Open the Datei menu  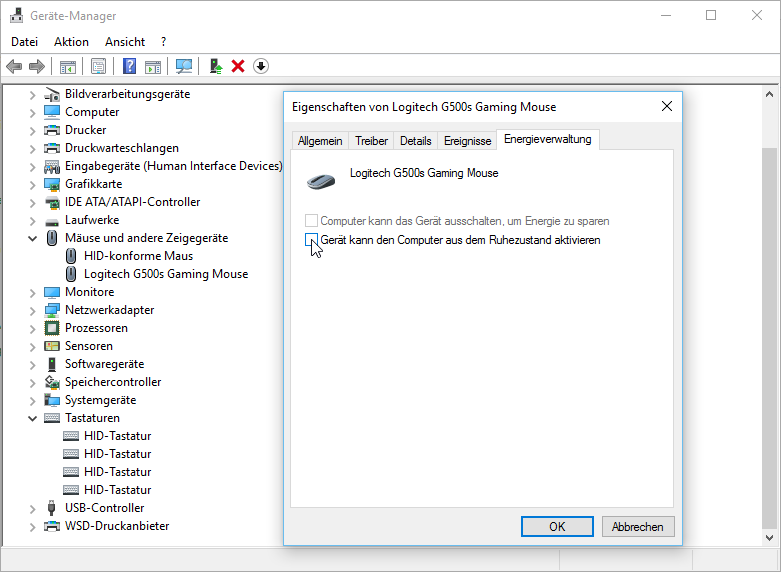(x=24, y=42)
